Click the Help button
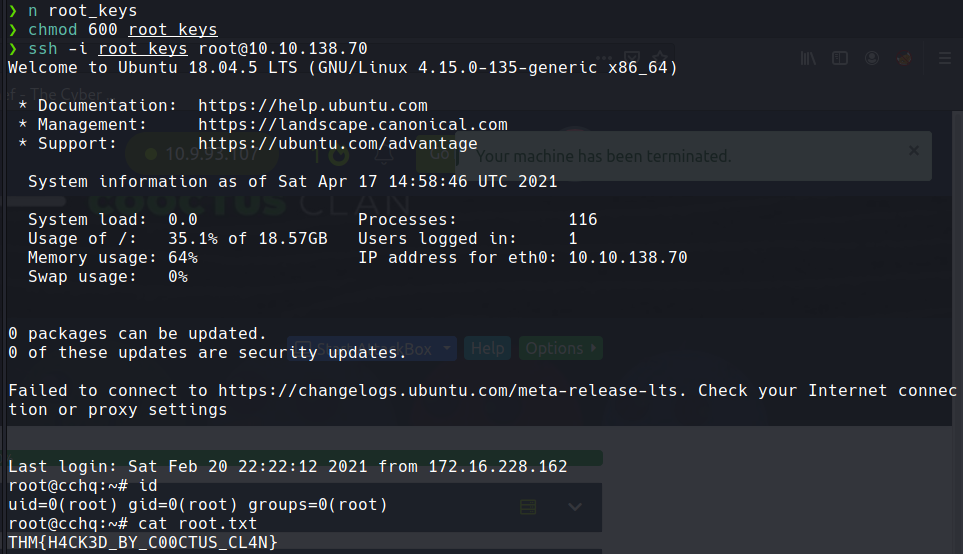963x554 pixels. pos(488,349)
